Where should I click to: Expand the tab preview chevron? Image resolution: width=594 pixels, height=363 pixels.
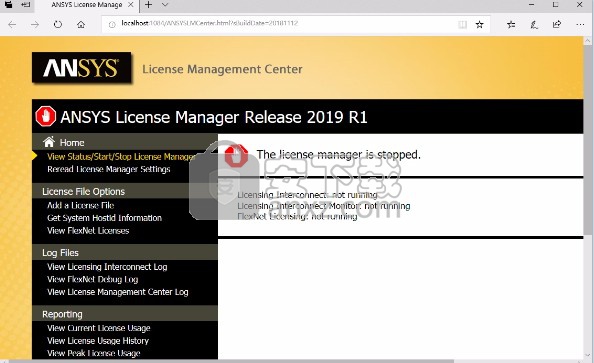165,5
